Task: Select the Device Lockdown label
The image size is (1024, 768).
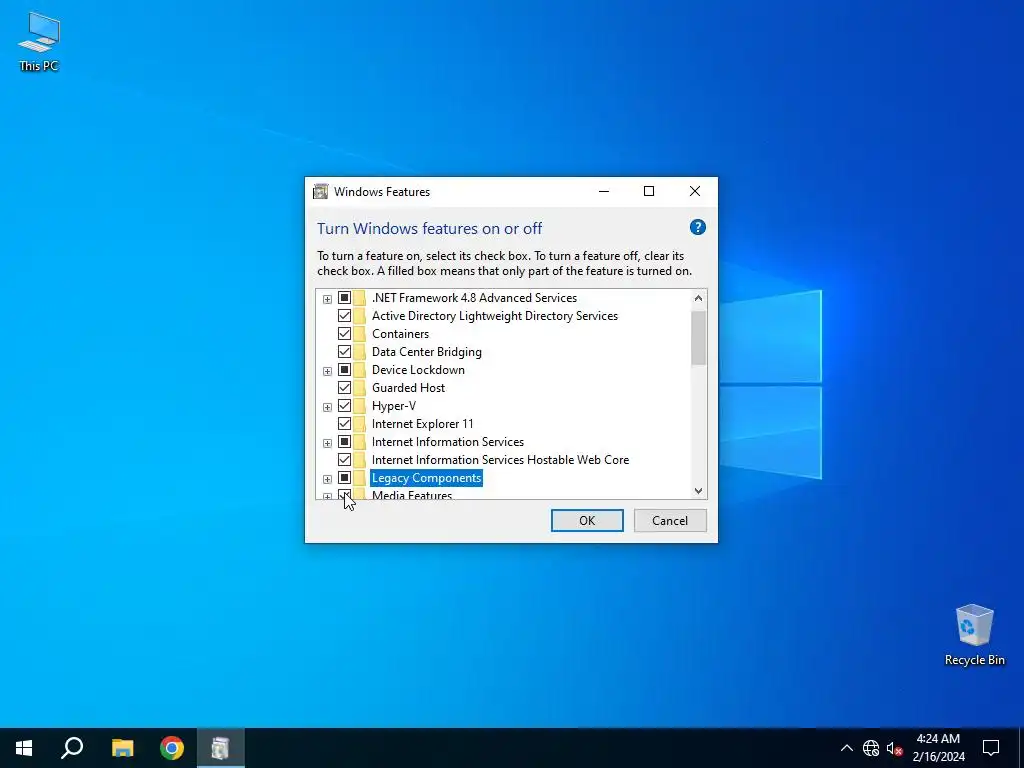Action: [x=418, y=370]
